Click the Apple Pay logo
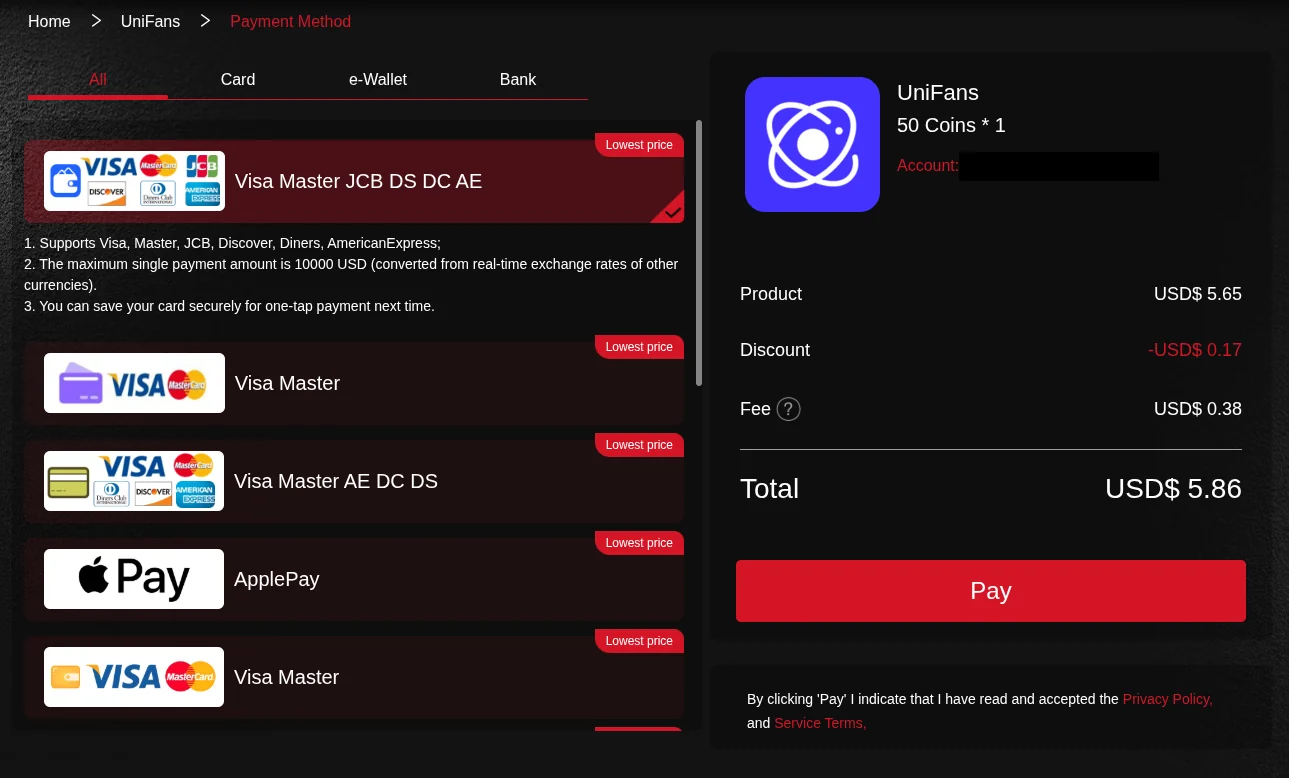Image resolution: width=1289 pixels, height=778 pixels. pos(134,579)
